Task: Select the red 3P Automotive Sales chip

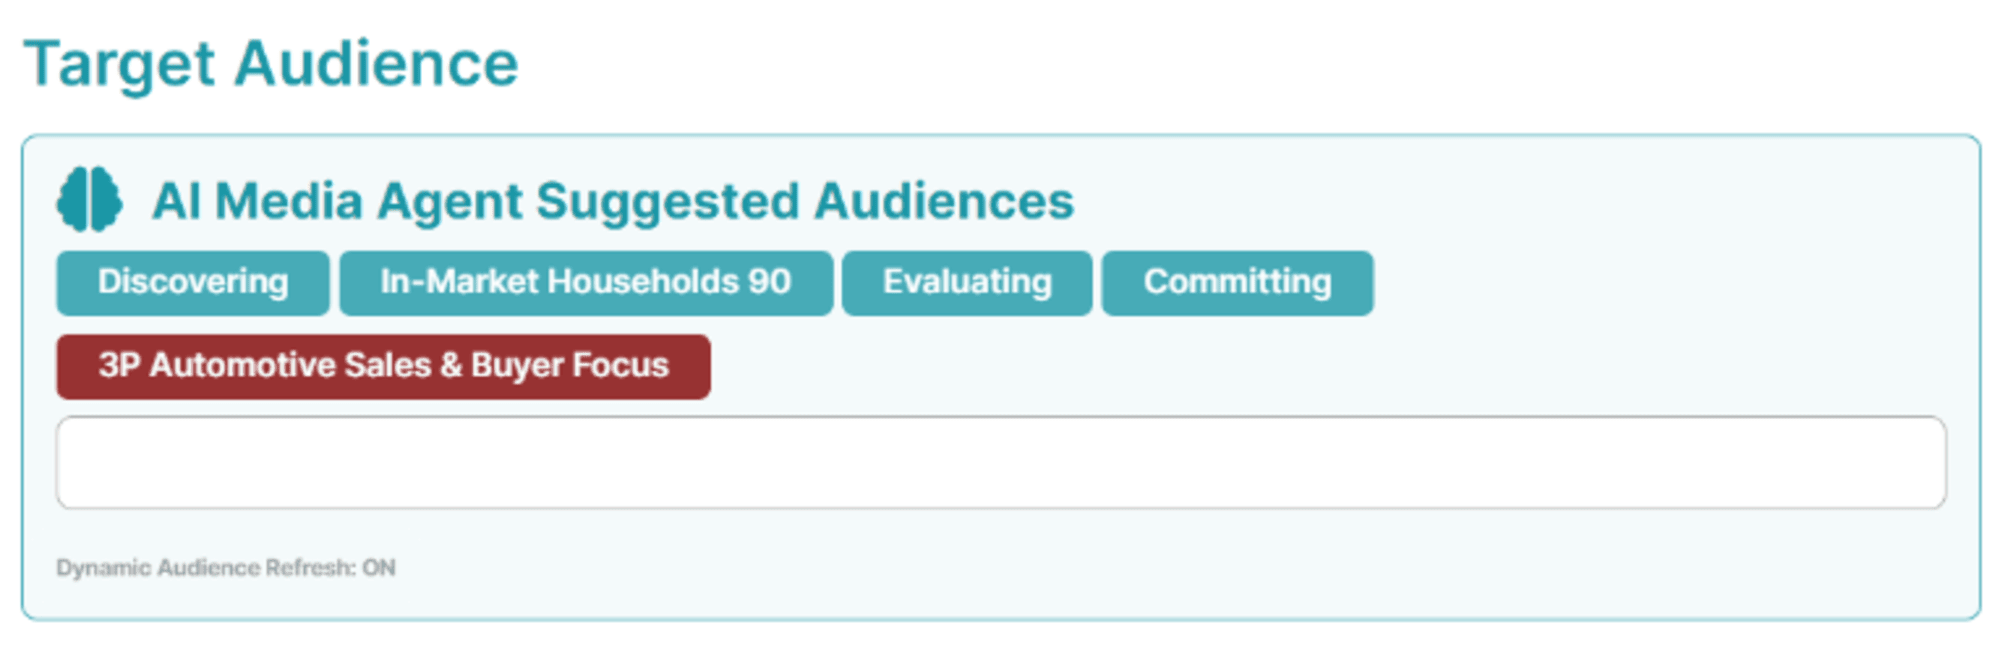Action: [x=383, y=367]
